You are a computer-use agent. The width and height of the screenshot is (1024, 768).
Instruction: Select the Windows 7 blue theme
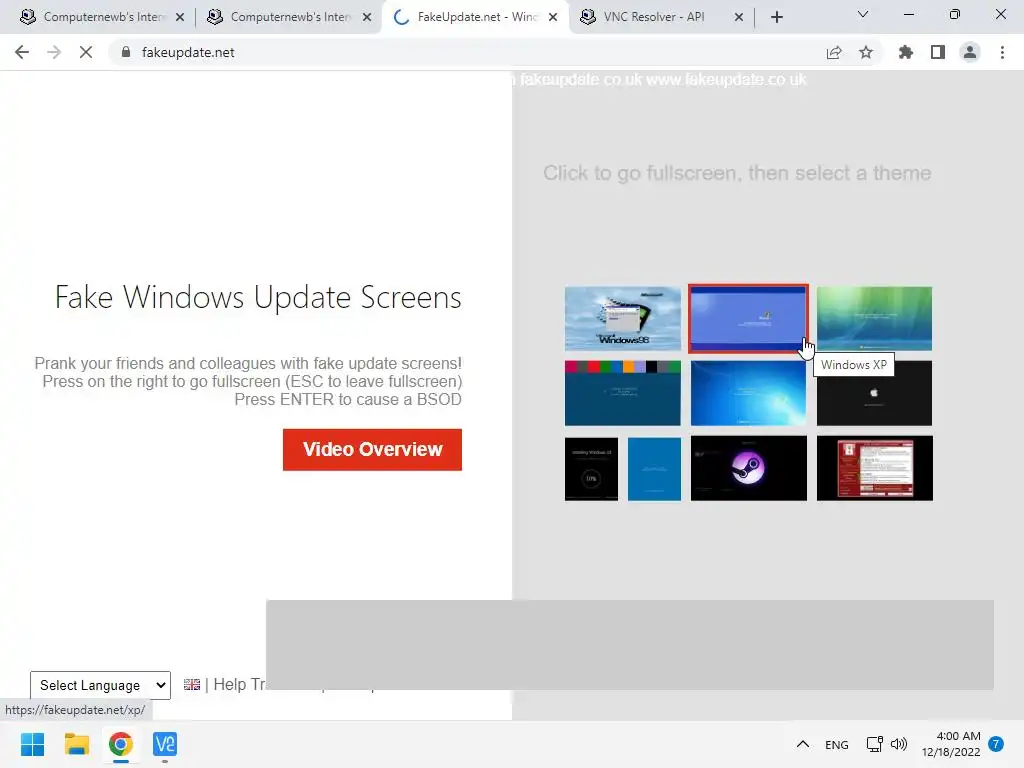click(x=748, y=393)
